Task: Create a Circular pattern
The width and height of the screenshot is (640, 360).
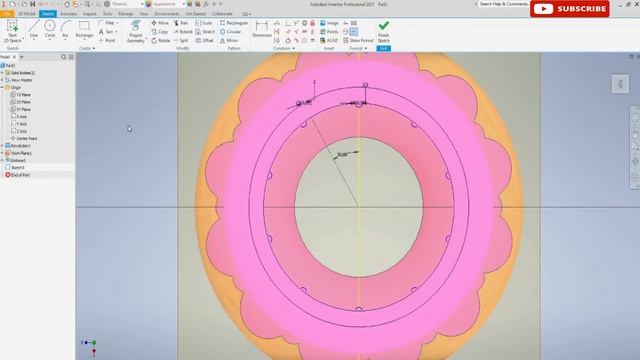Action: 231,32
